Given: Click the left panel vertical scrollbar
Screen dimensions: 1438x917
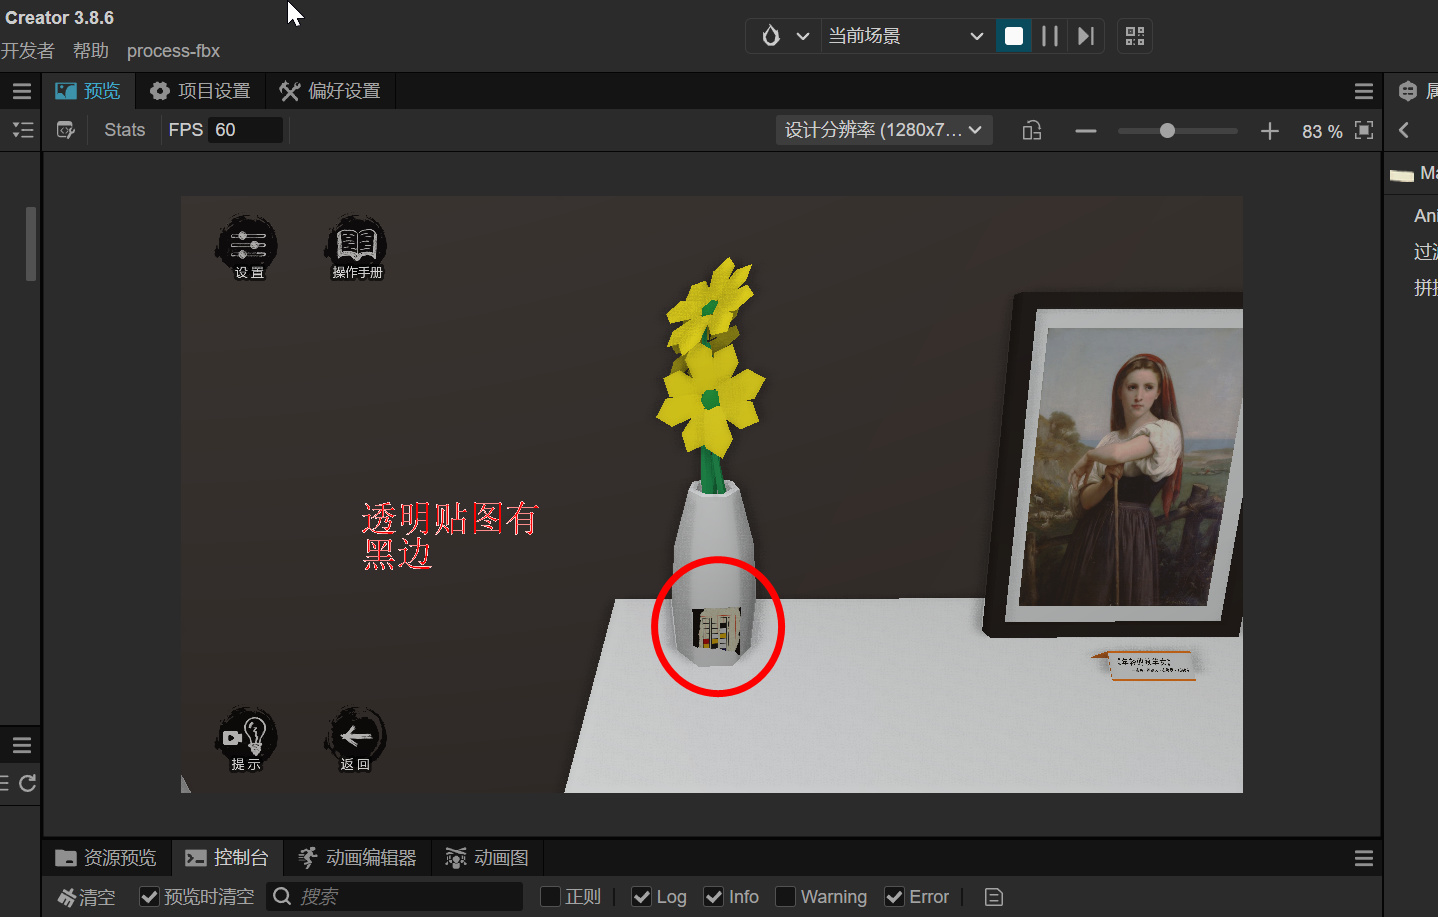Looking at the screenshot, I should tap(31, 244).
